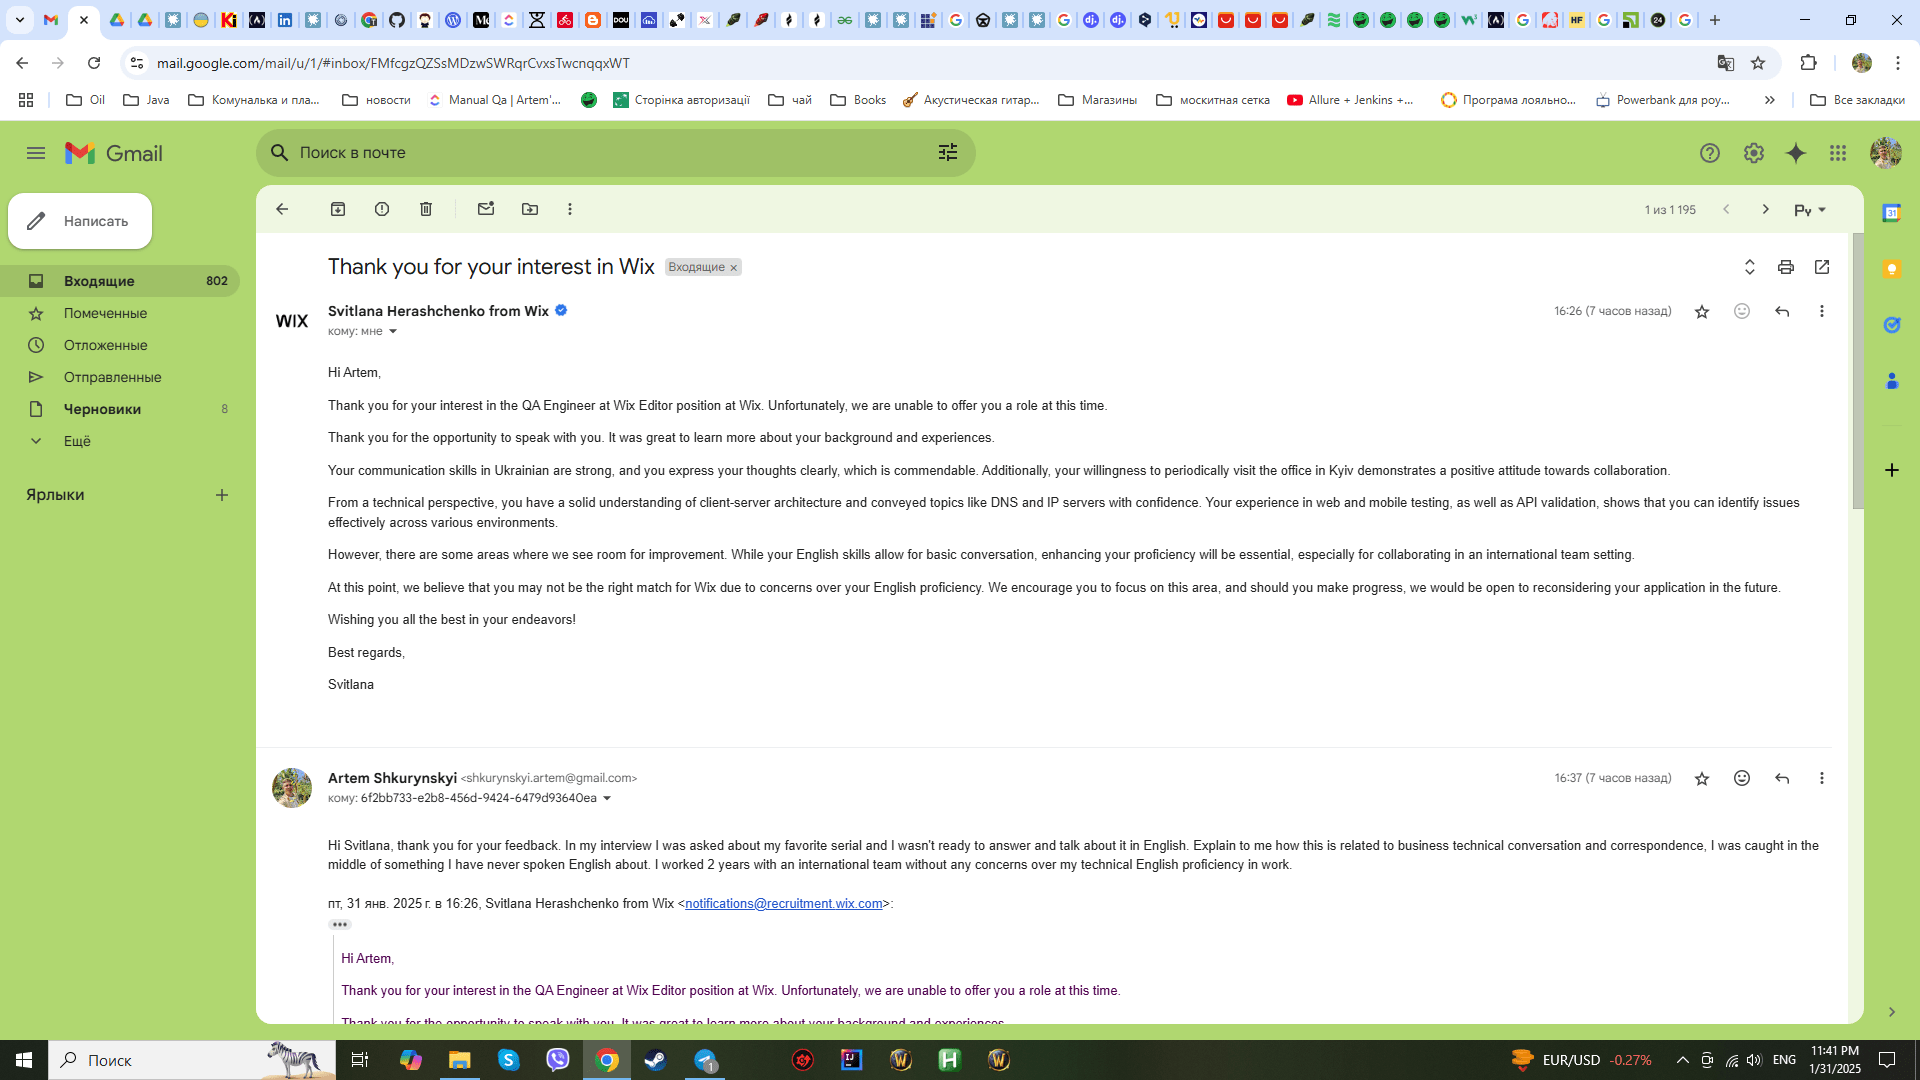Remove the Входящие label from conversation
Viewport: 1920px width, 1080px height.
[733, 268]
